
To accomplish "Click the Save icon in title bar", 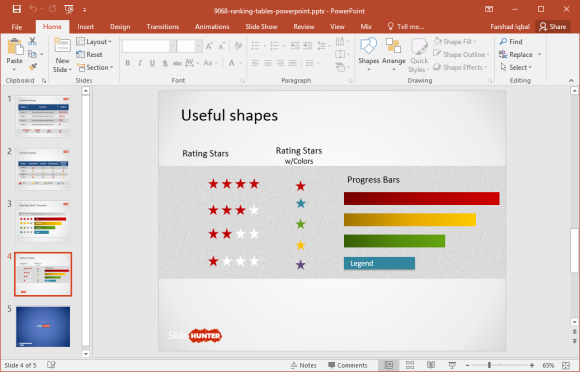I will tap(17, 9).
